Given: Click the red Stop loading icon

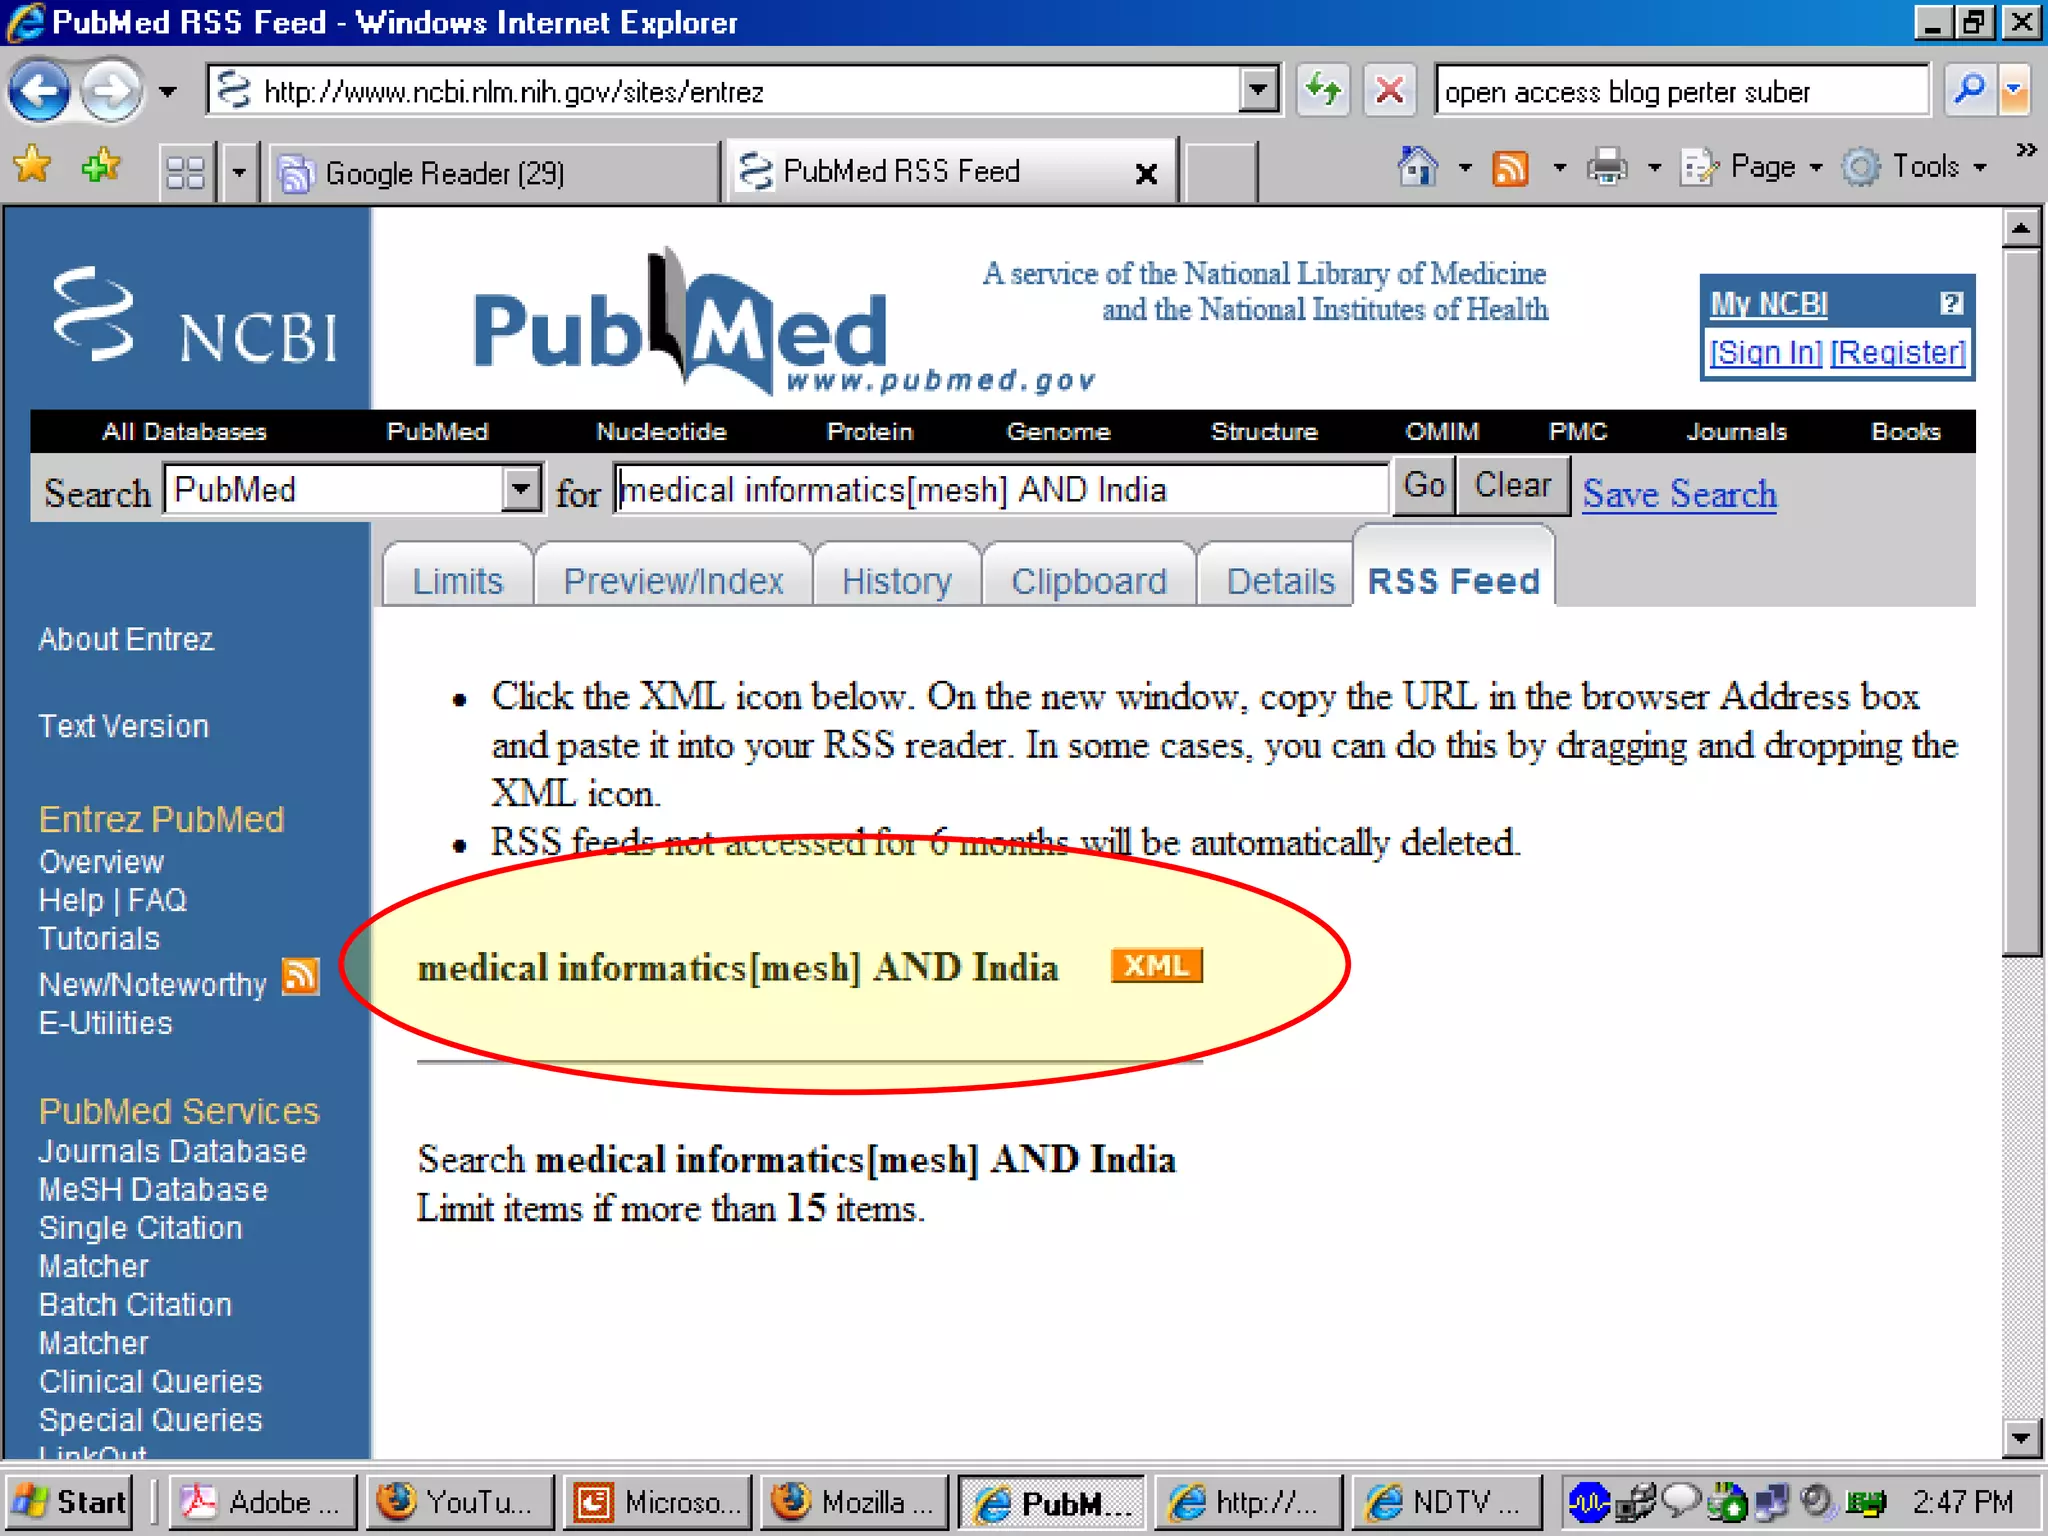Looking at the screenshot, I should (x=1389, y=92).
